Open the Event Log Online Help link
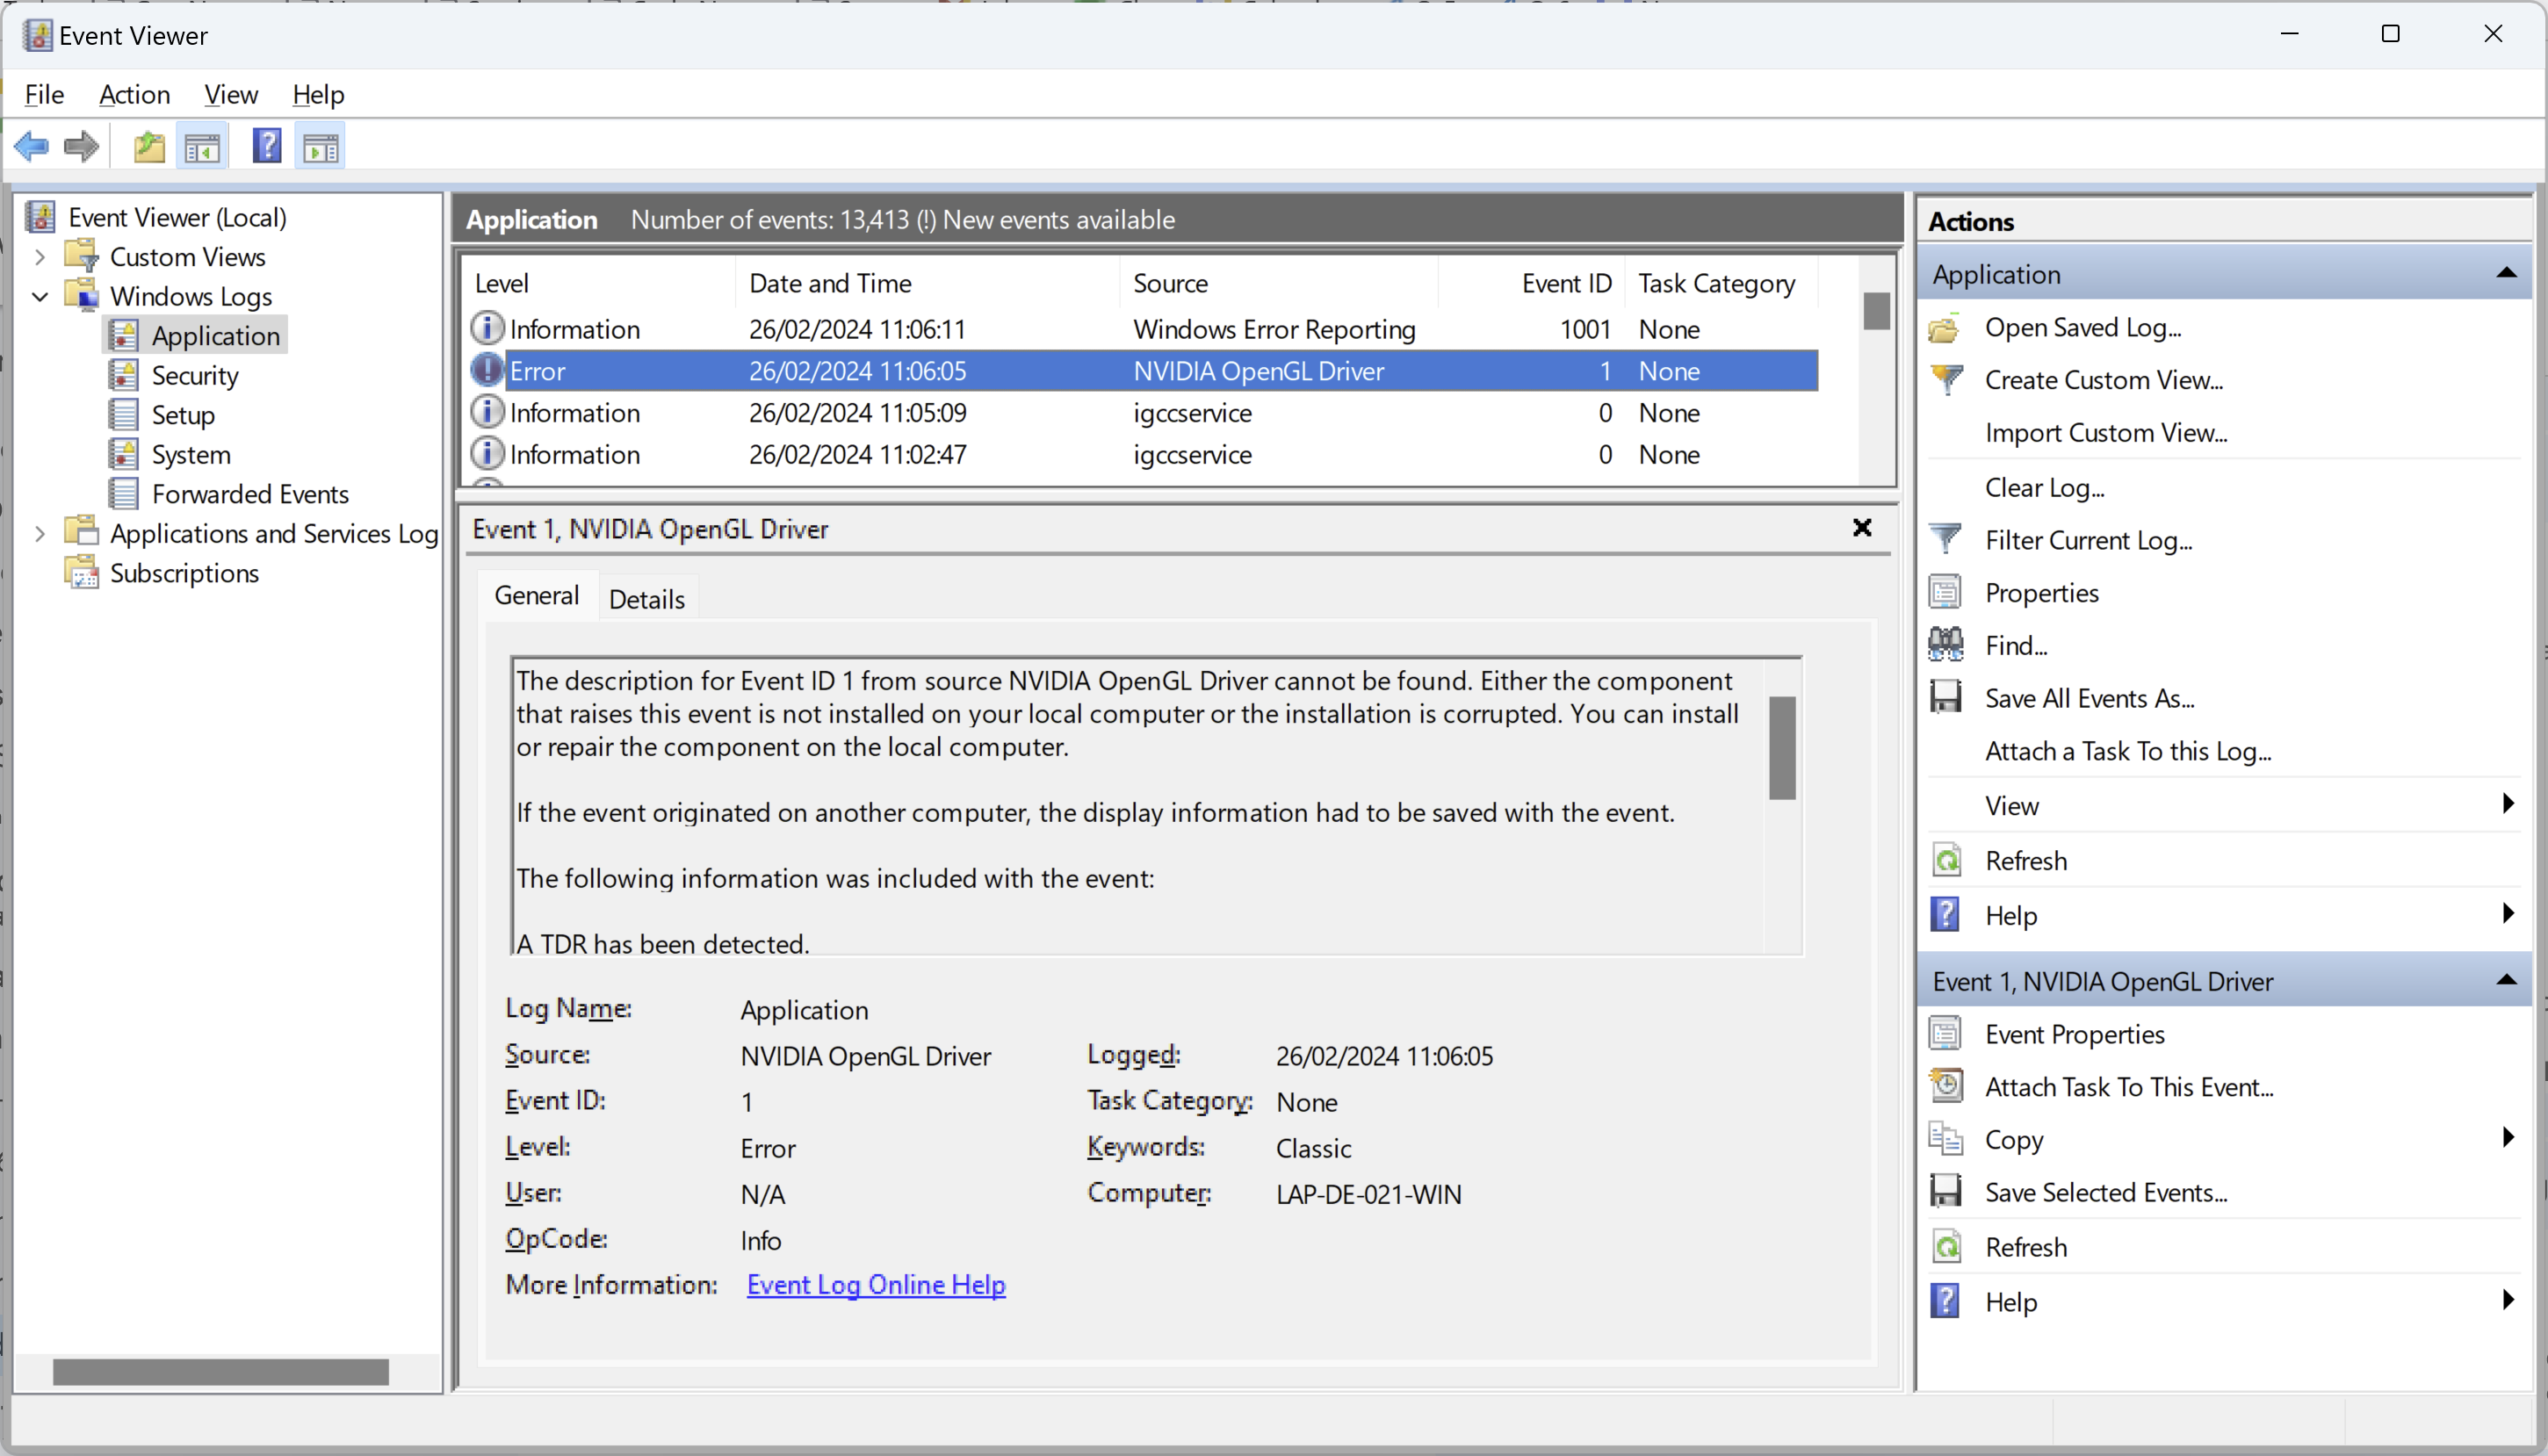This screenshot has width=2548, height=1456. [x=875, y=1285]
